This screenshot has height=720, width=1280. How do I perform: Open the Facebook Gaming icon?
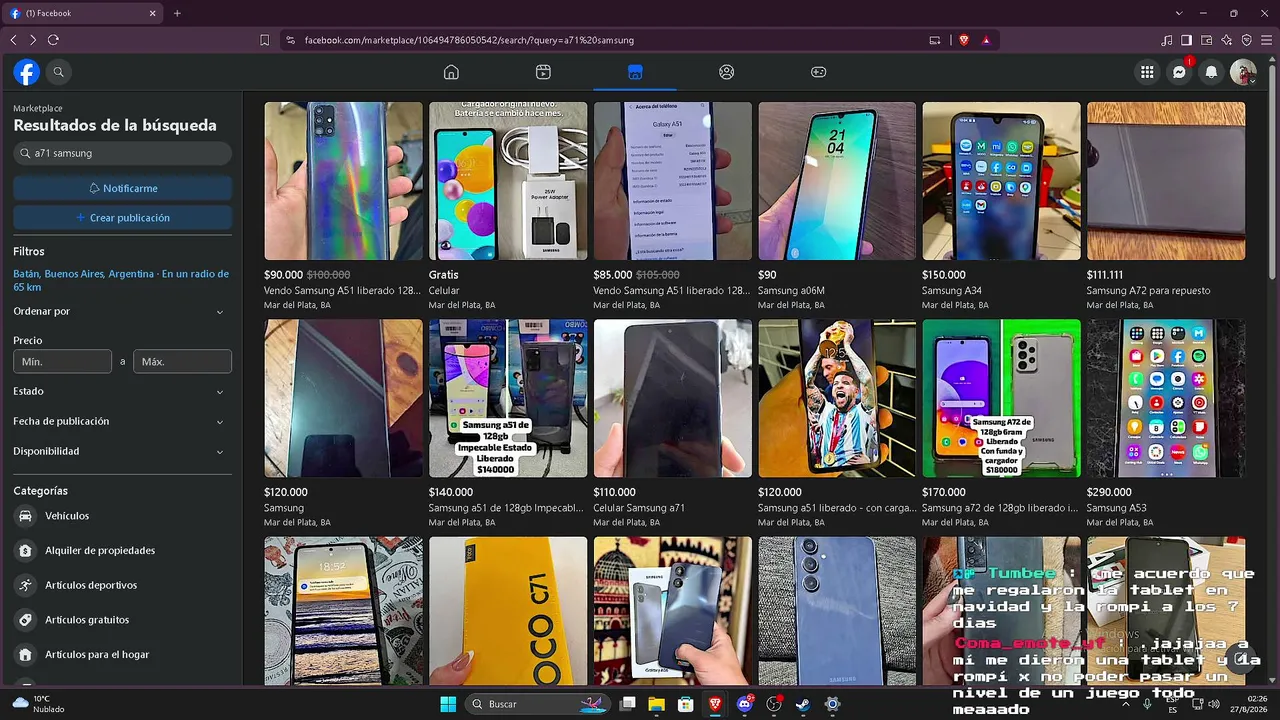[x=818, y=72]
